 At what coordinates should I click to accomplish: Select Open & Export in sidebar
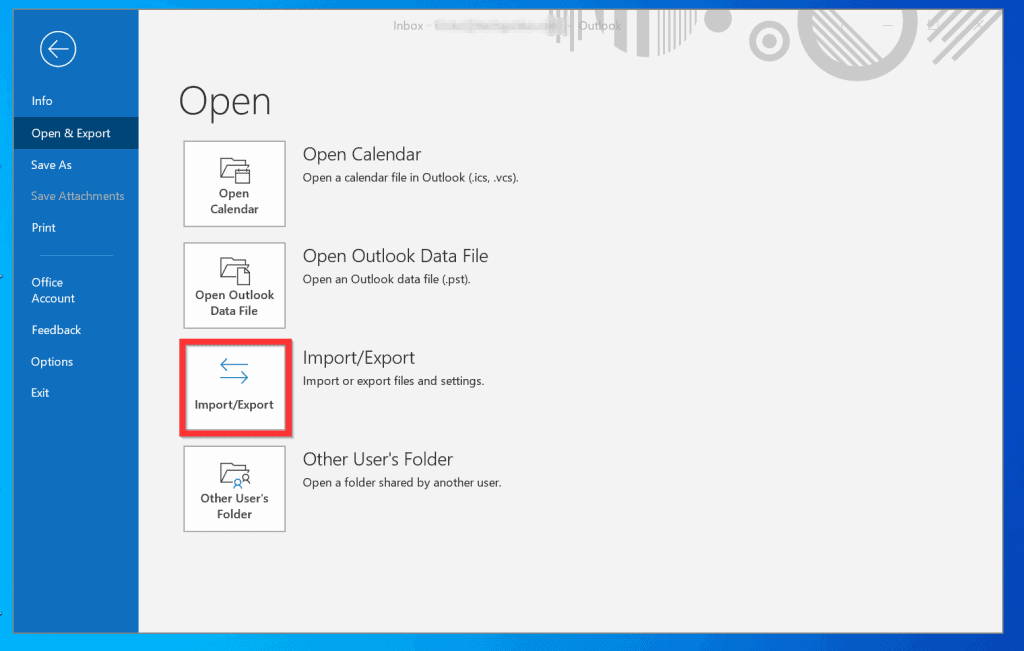coord(76,133)
